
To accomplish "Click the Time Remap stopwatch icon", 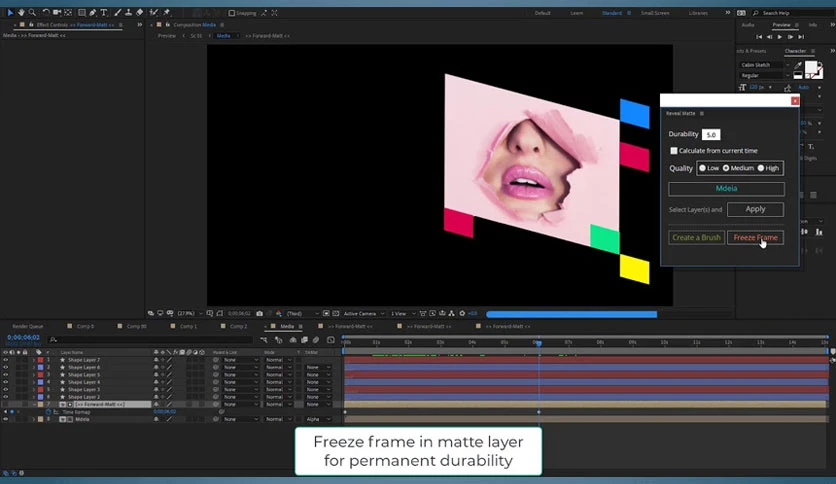I will 49,412.
